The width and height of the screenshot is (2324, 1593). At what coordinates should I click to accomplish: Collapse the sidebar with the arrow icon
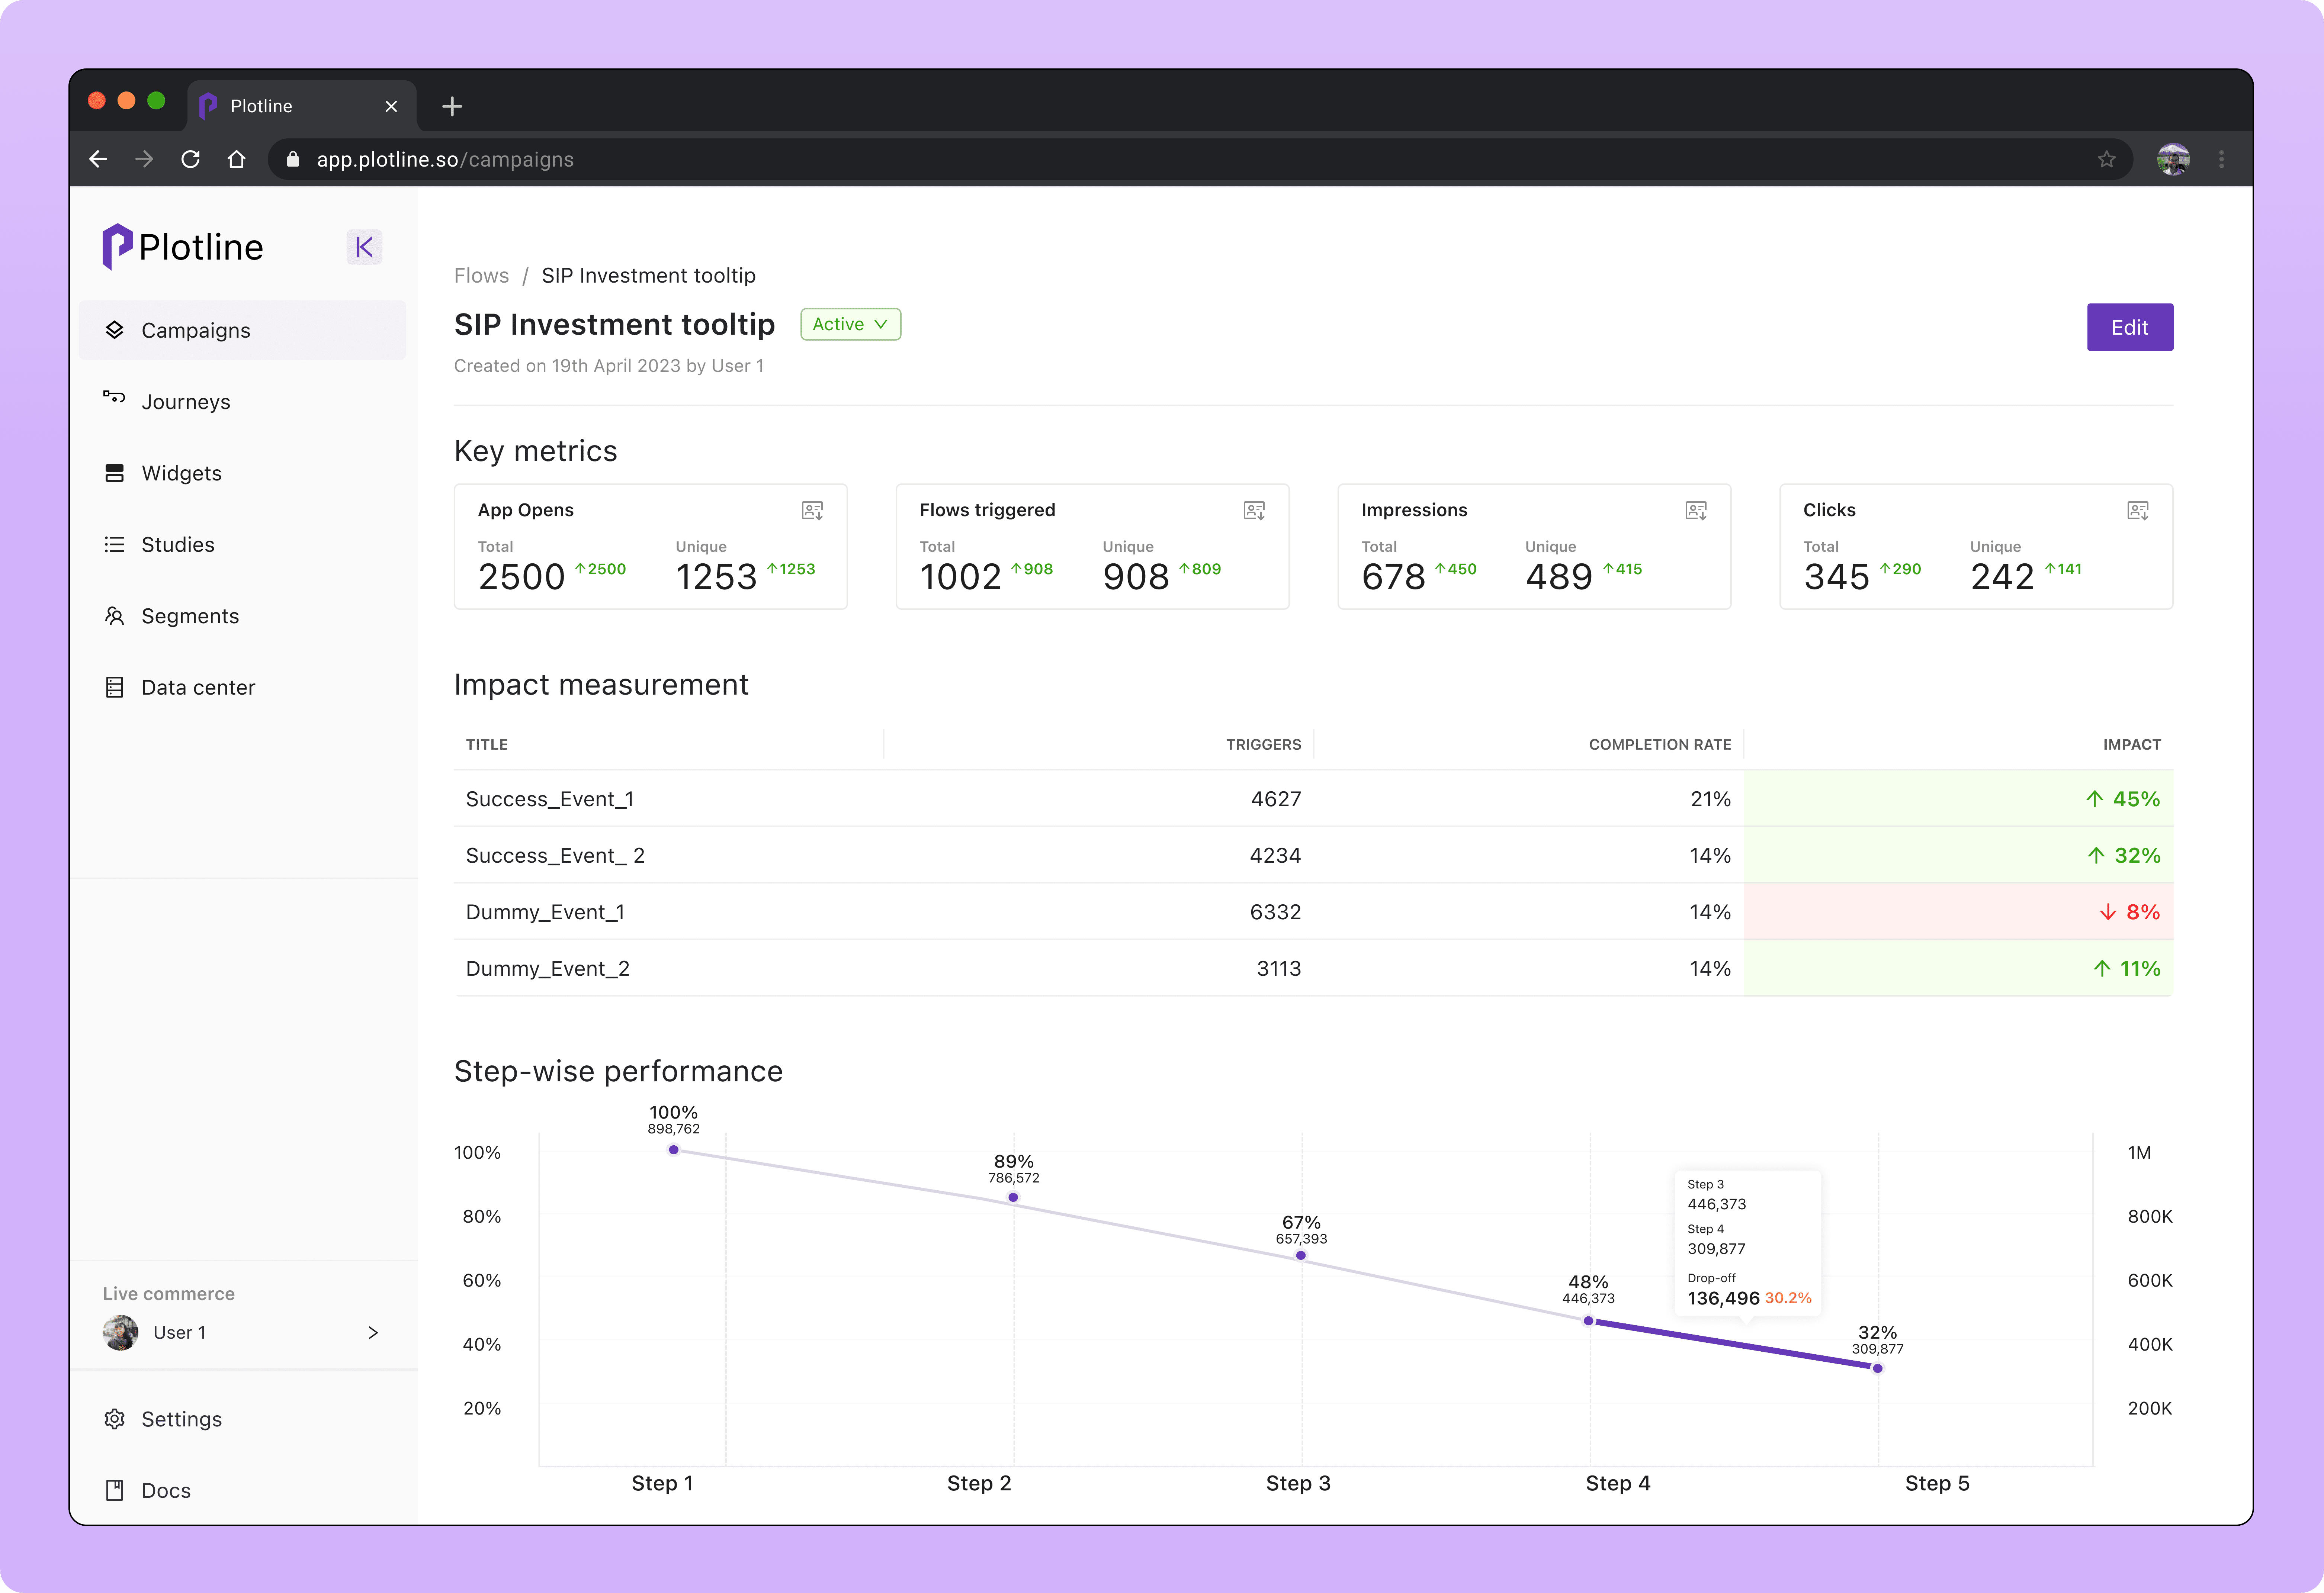[364, 247]
